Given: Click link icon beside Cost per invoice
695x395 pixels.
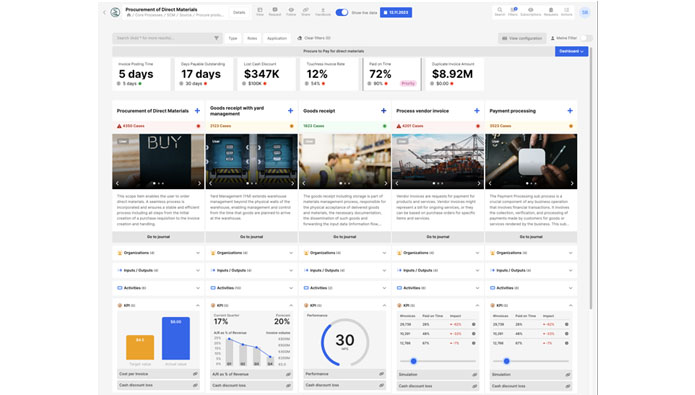Looking at the screenshot, I should click(x=195, y=374).
